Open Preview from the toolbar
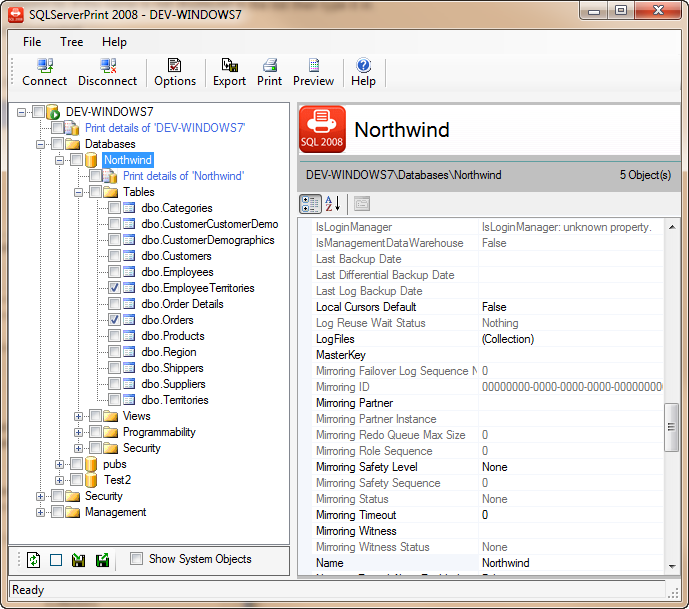This screenshot has height=609, width=689. (x=314, y=65)
